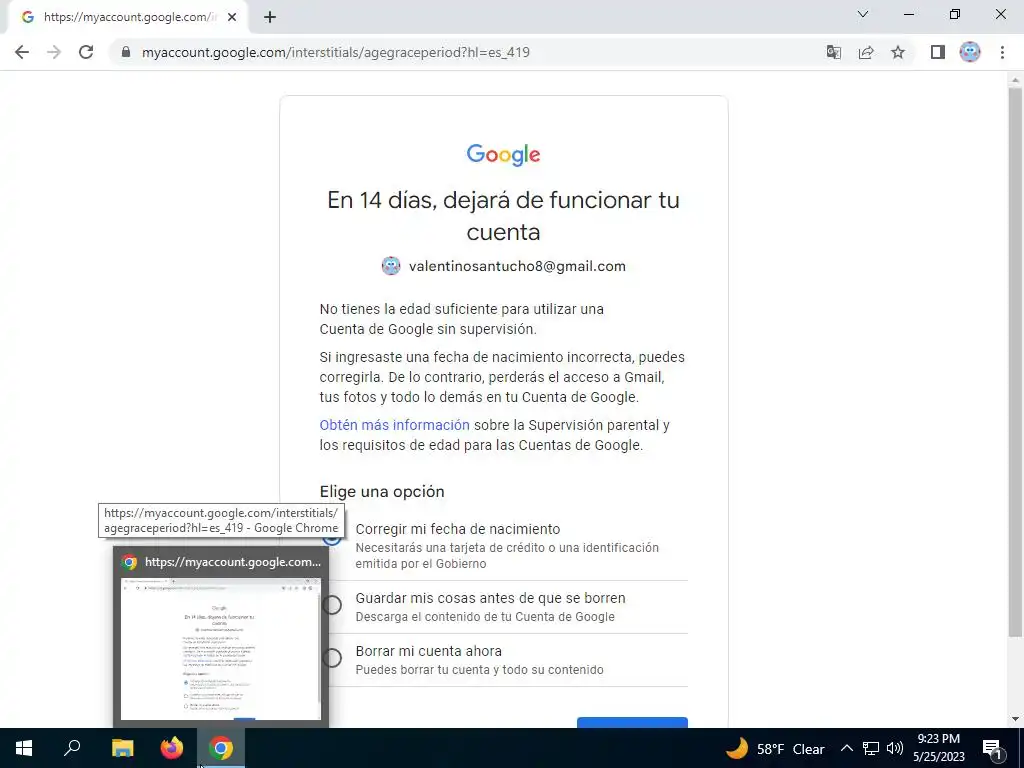Open the Chrome side panel icon

click(938, 52)
